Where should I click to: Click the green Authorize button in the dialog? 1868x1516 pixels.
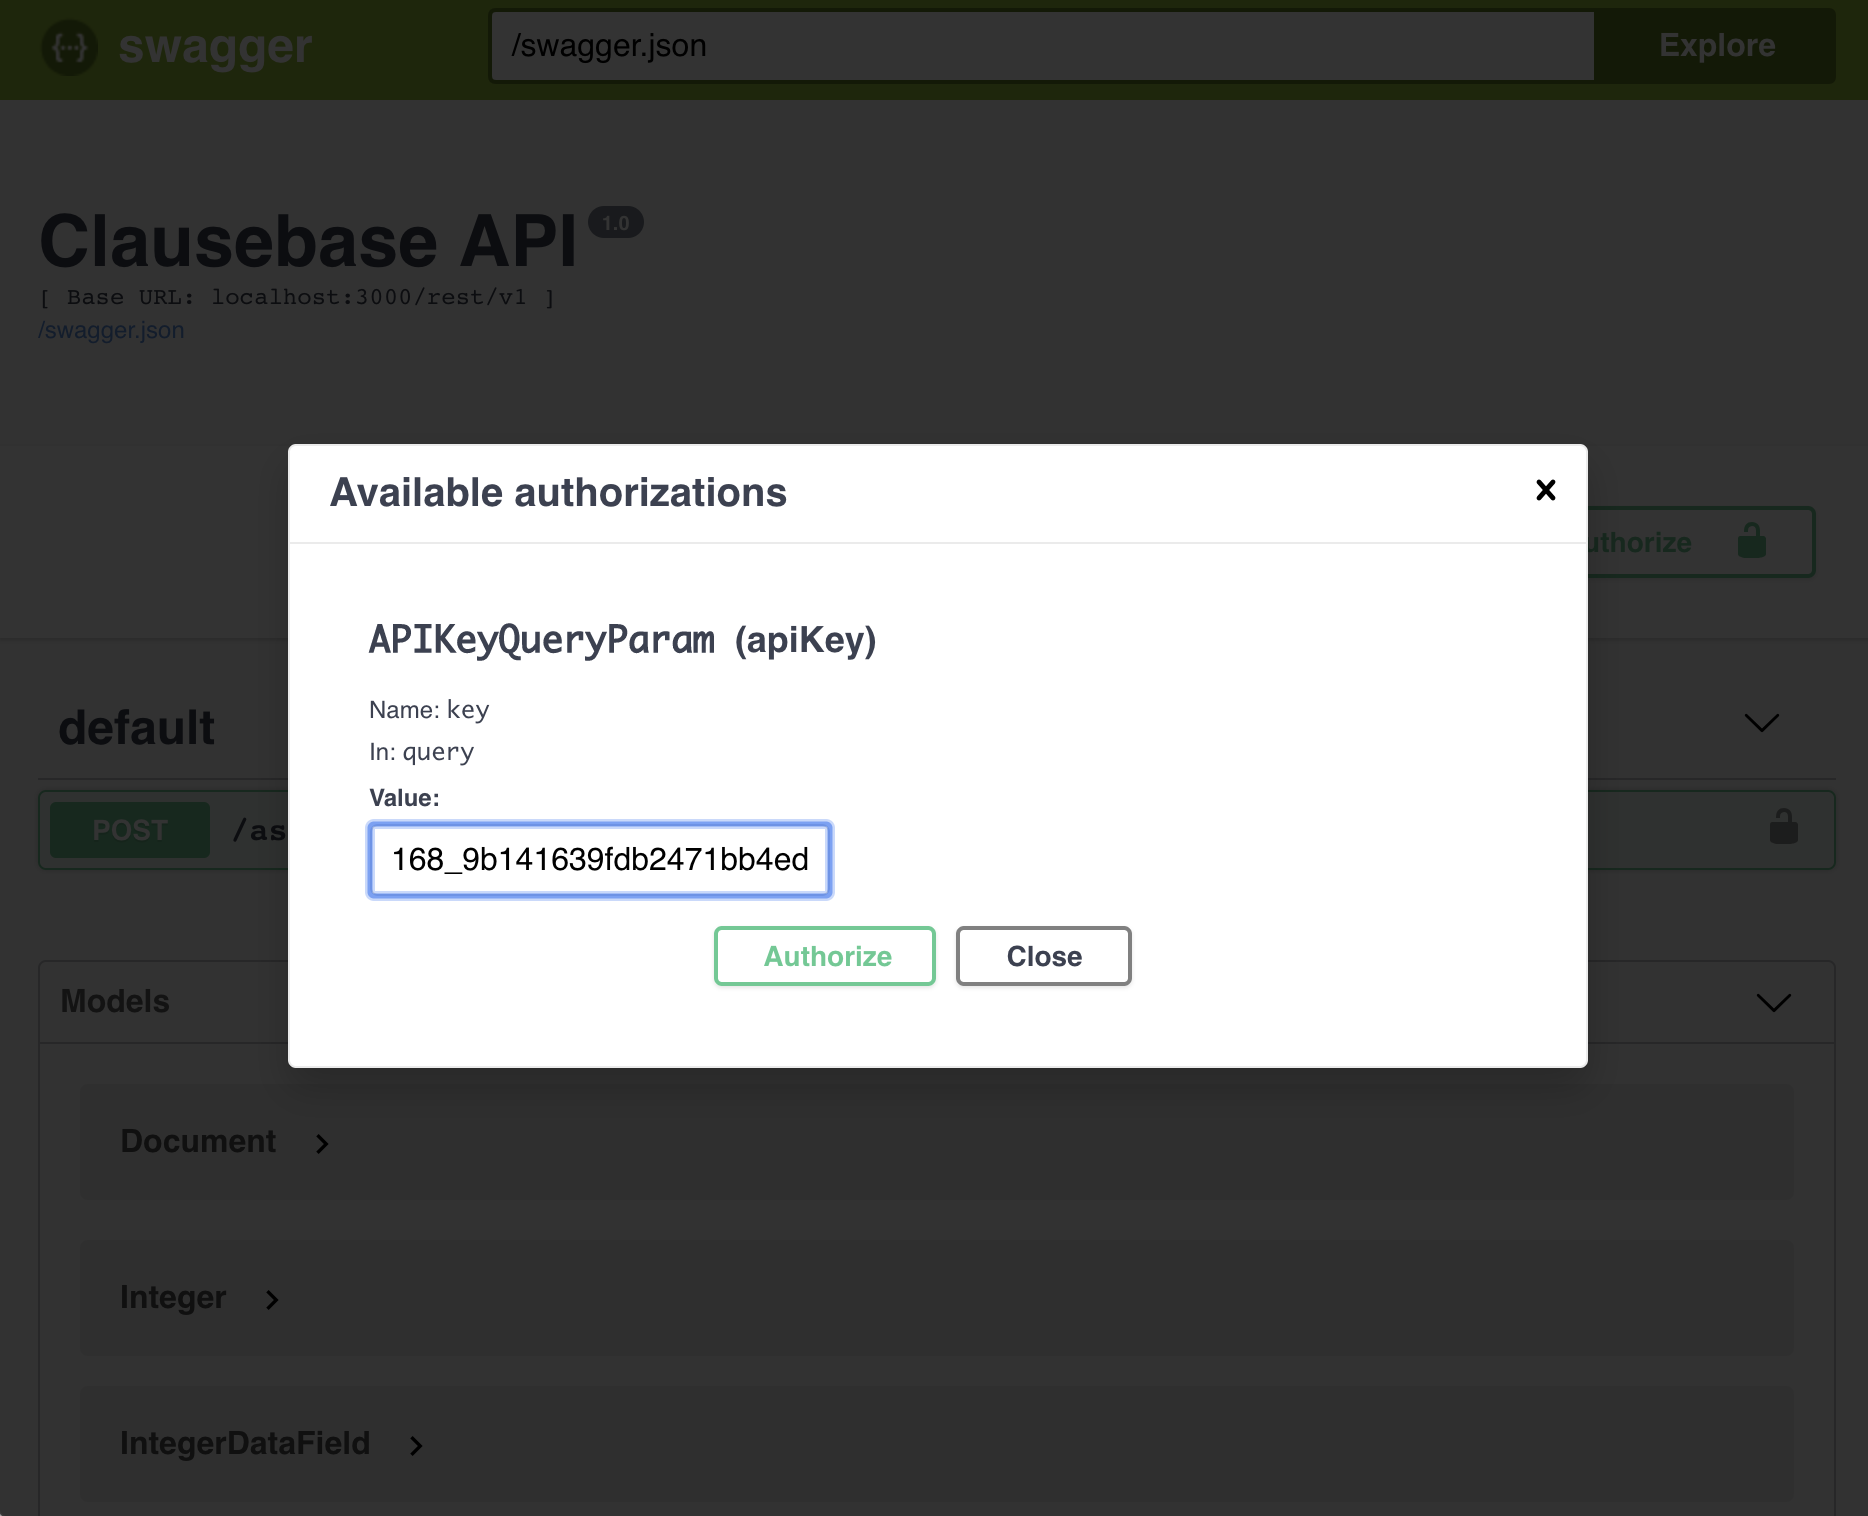pos(825,956)
